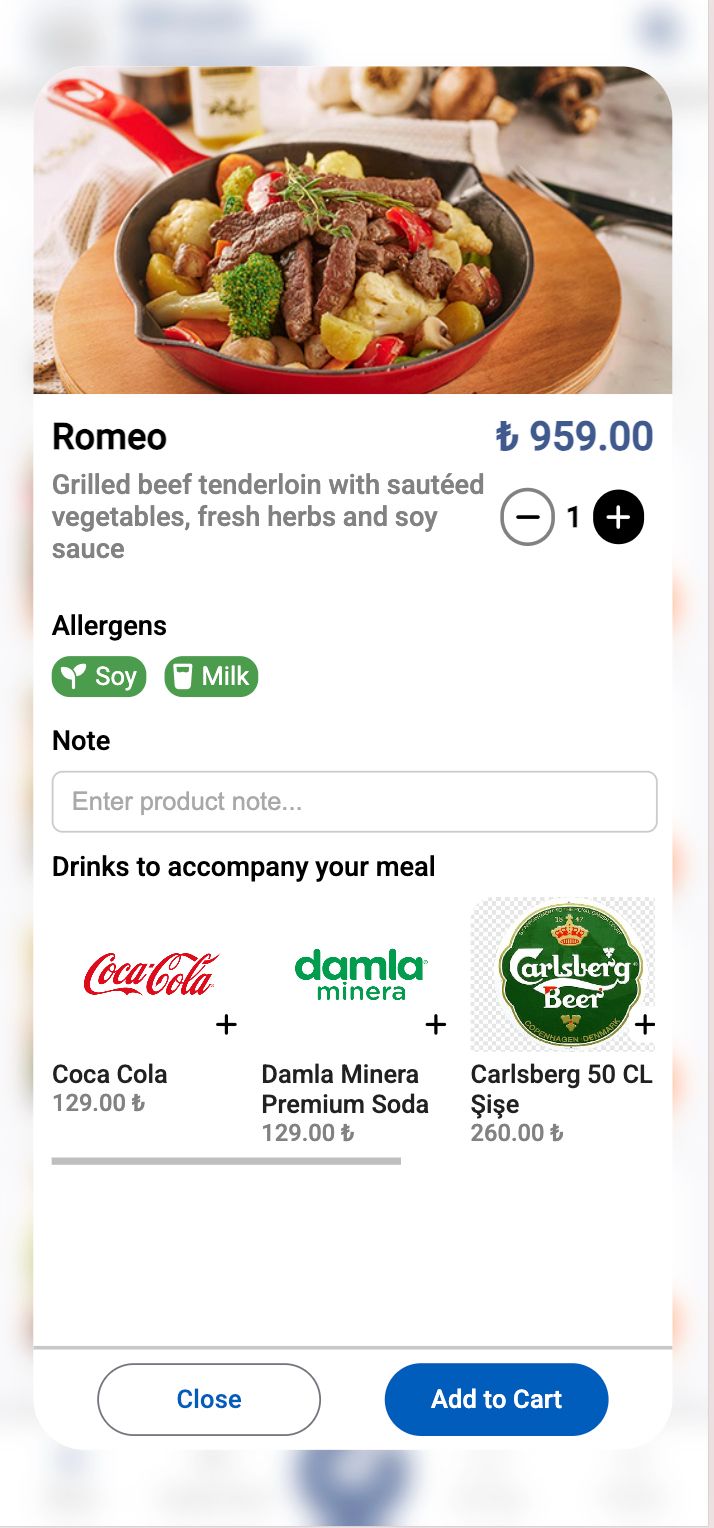714x1528 pixels.
Task: Click the Damla Minera Premium Soda name
Action: [x=345, y=1089]
